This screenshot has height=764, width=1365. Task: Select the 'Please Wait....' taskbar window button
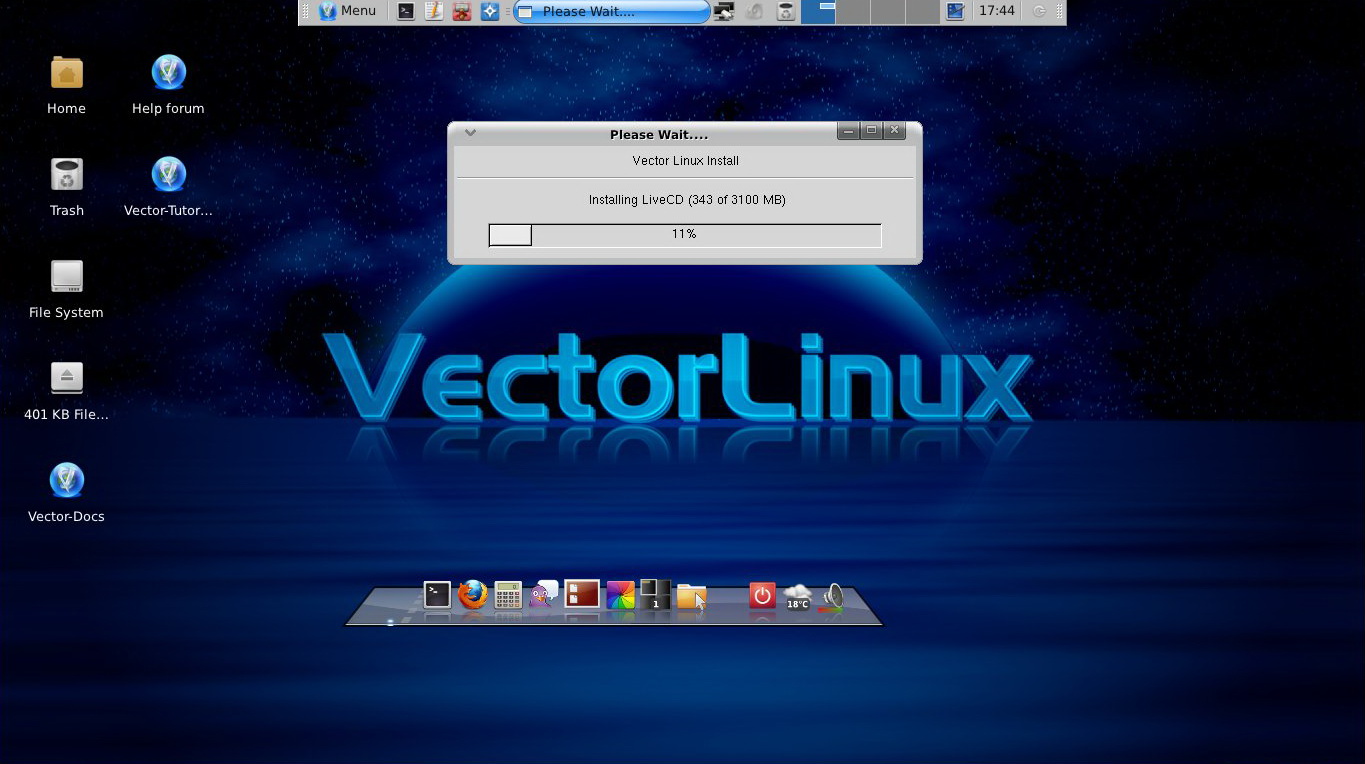[x=610, y=12]
